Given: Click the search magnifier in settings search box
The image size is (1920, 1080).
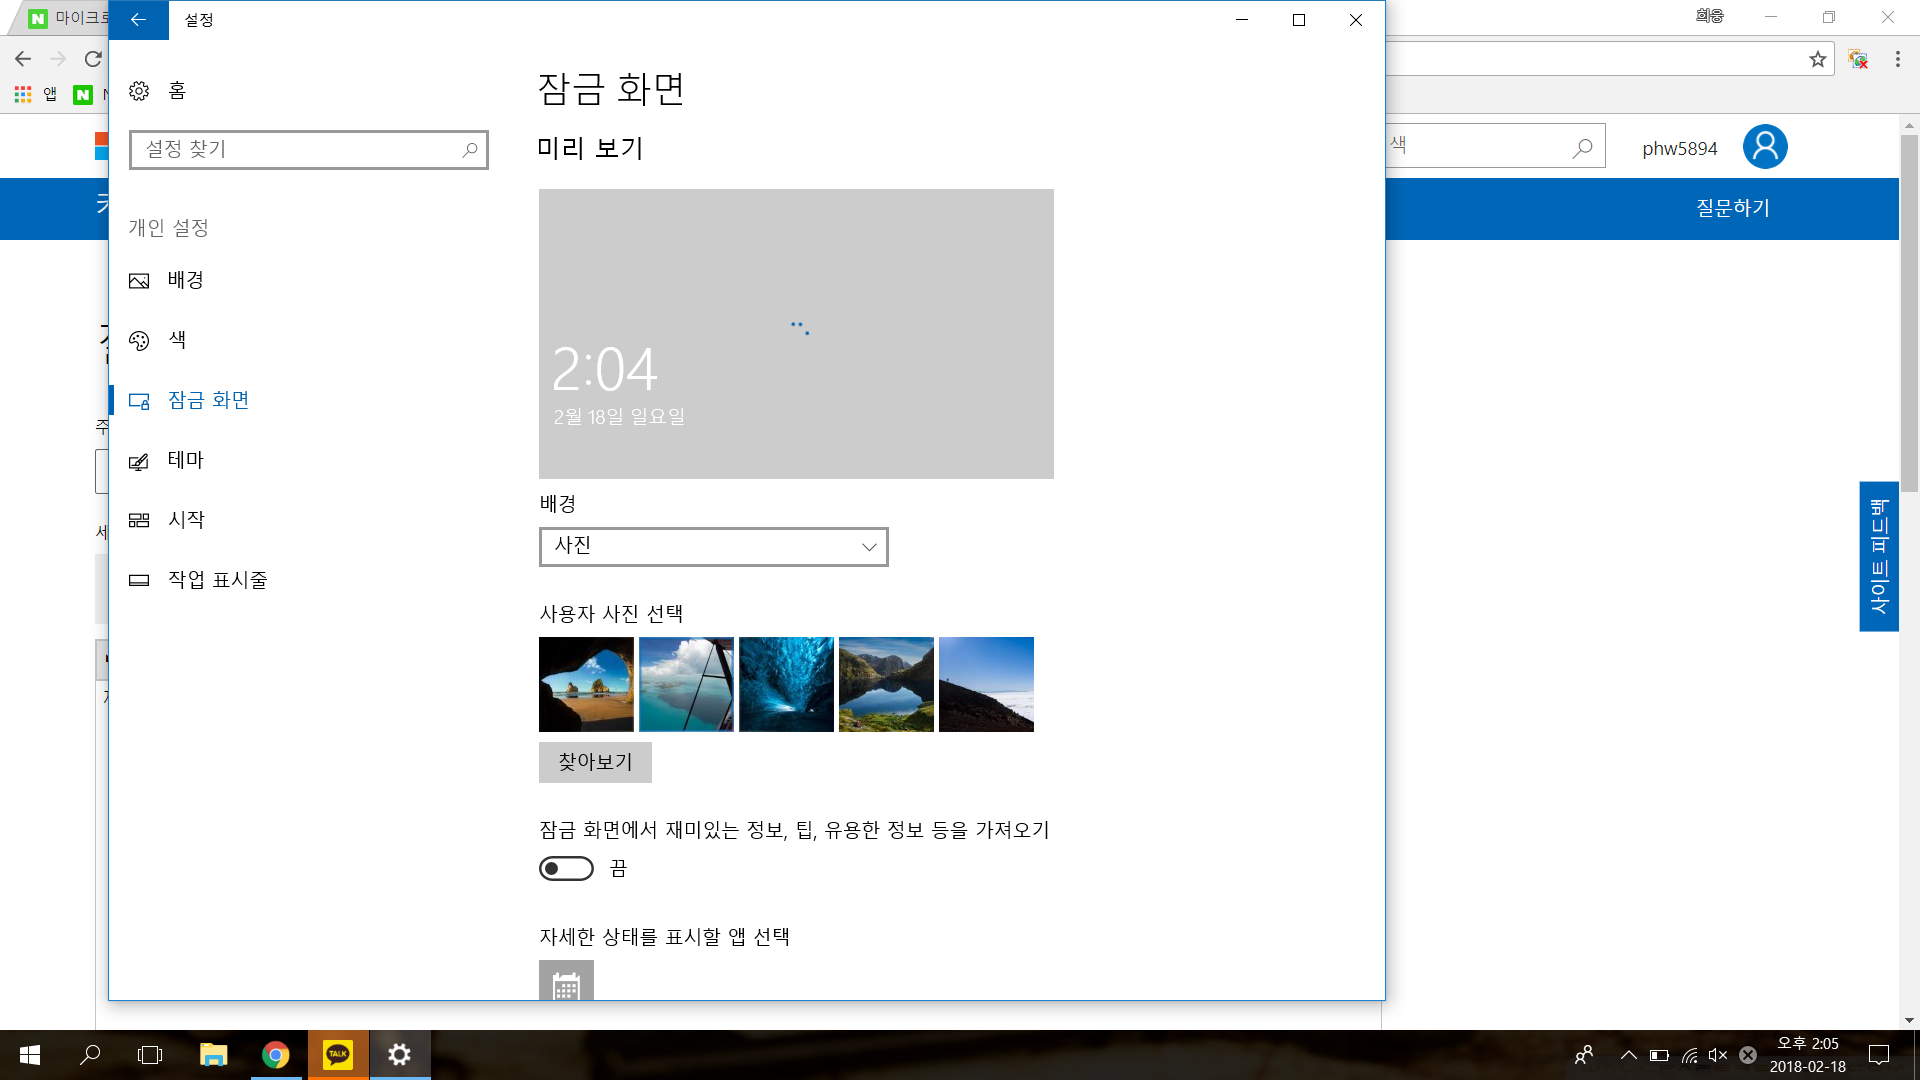Looking at the screenshot, I should (x=469, y=150).
